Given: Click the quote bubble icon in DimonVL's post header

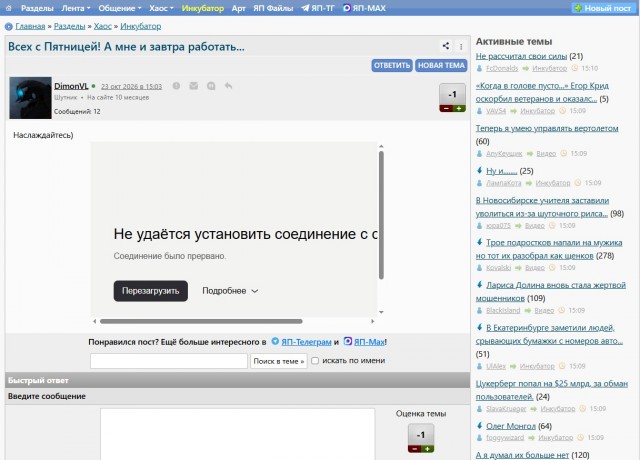Looking at the screenshot, I should [x=211, y=86].
